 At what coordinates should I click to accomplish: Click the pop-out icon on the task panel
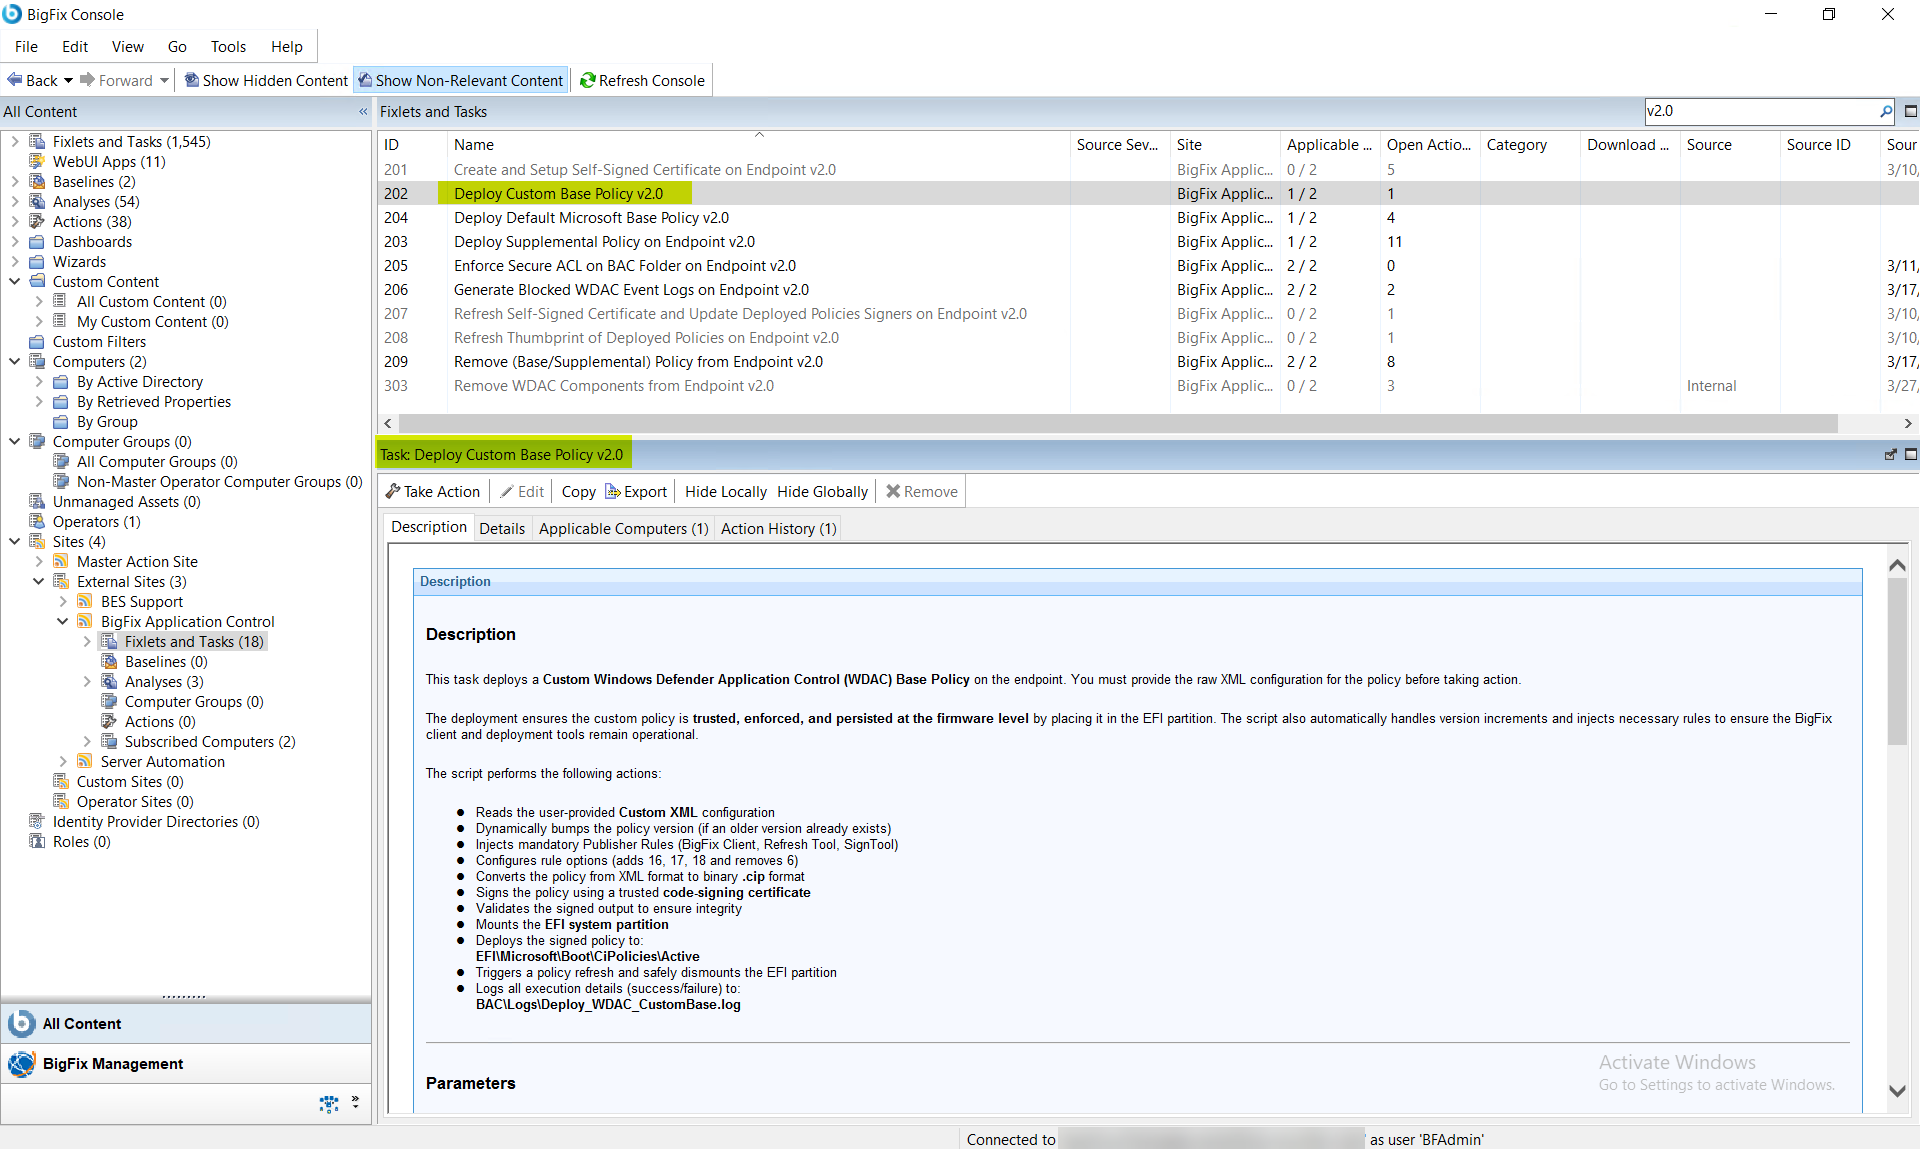coord(1891,454)
